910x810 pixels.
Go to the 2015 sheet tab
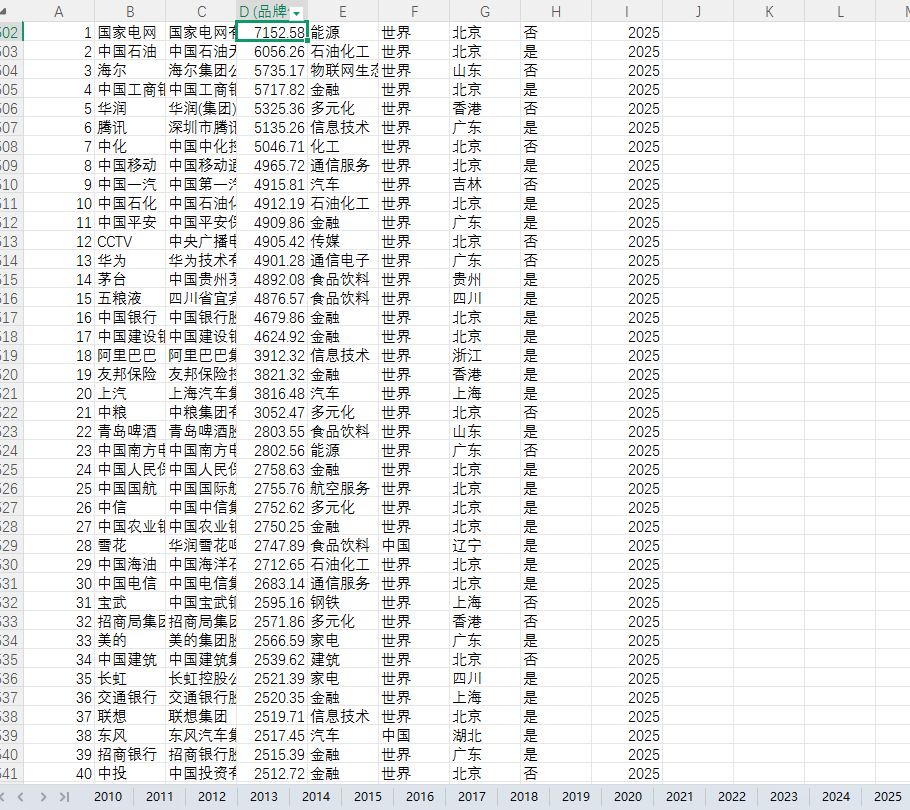point(368,797)
